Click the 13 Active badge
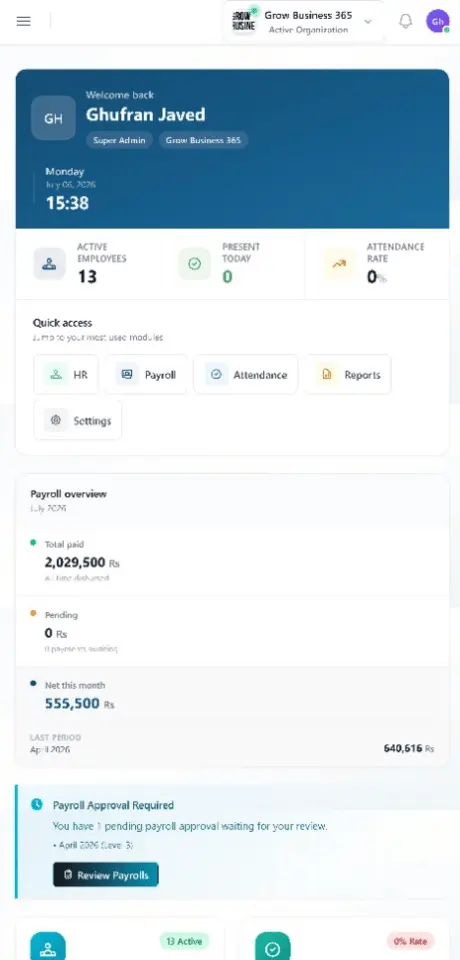Image resolution: width=460 pixels, height=960 pixels. (x=184, y=940)
